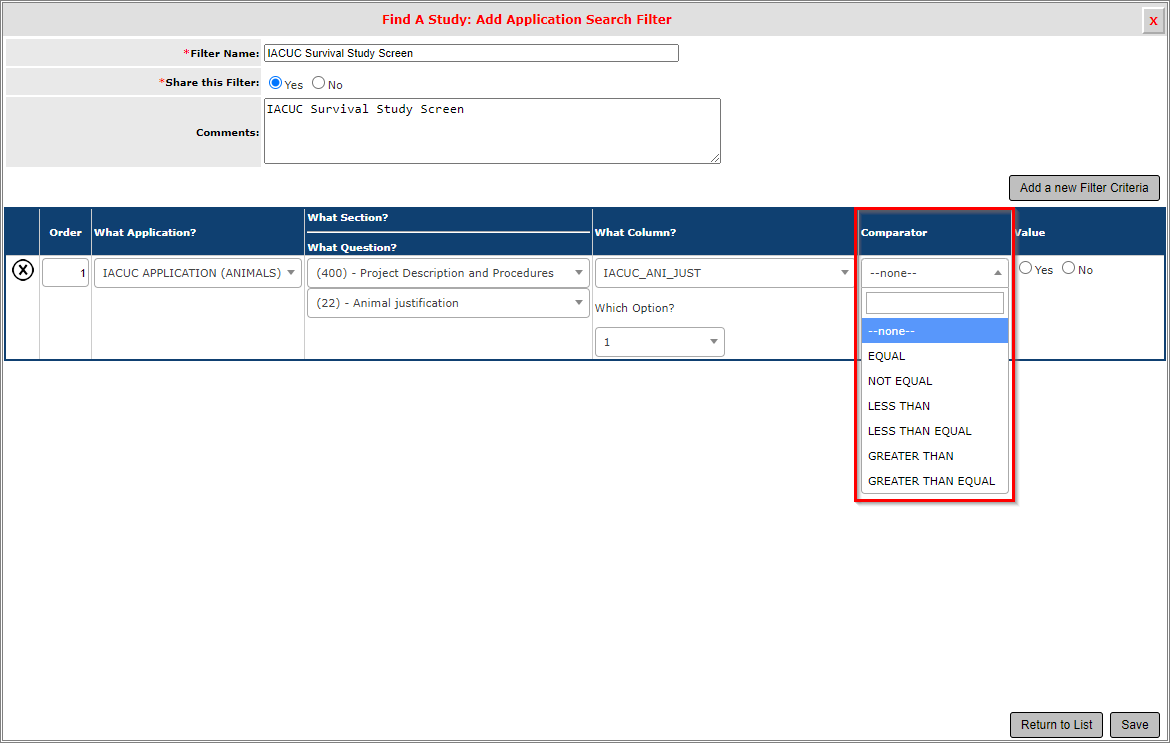Focus the Filter Name input field
1170x743 pixels.
click(x=471, y=53)
